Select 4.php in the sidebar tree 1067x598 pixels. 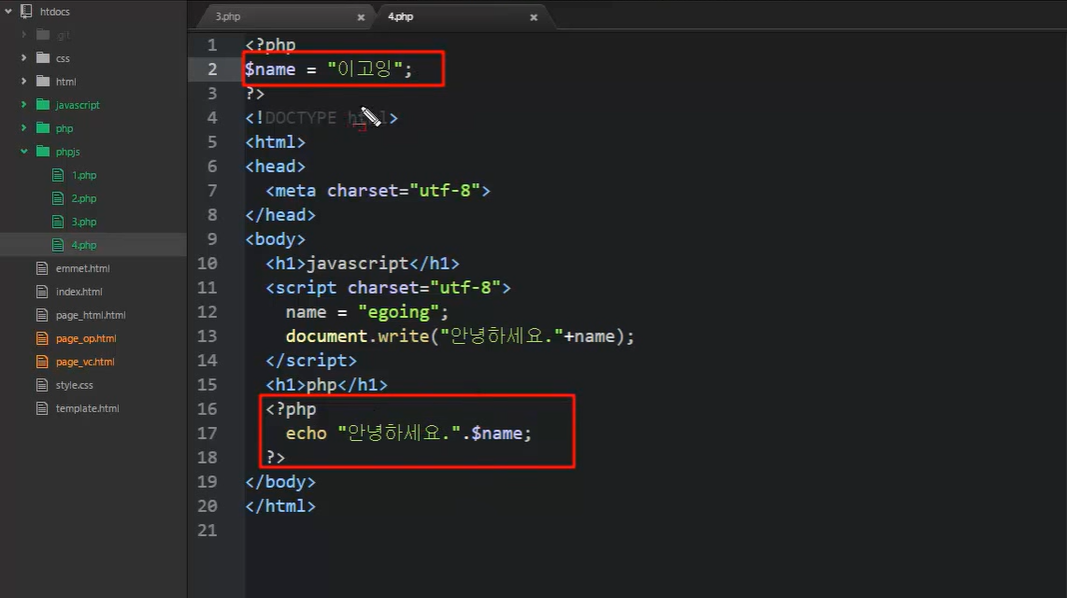[84, 245]
